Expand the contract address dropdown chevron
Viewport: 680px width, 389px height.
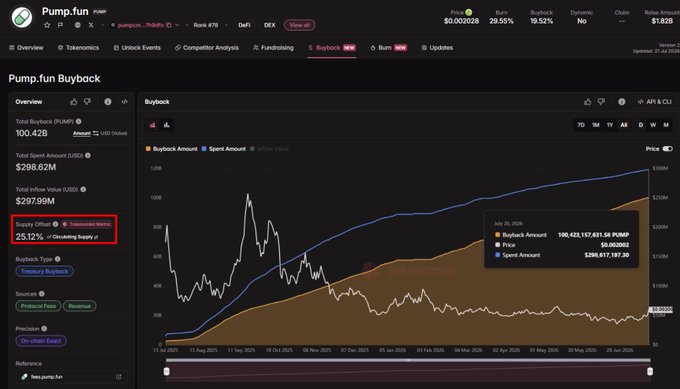pos(177,25)
